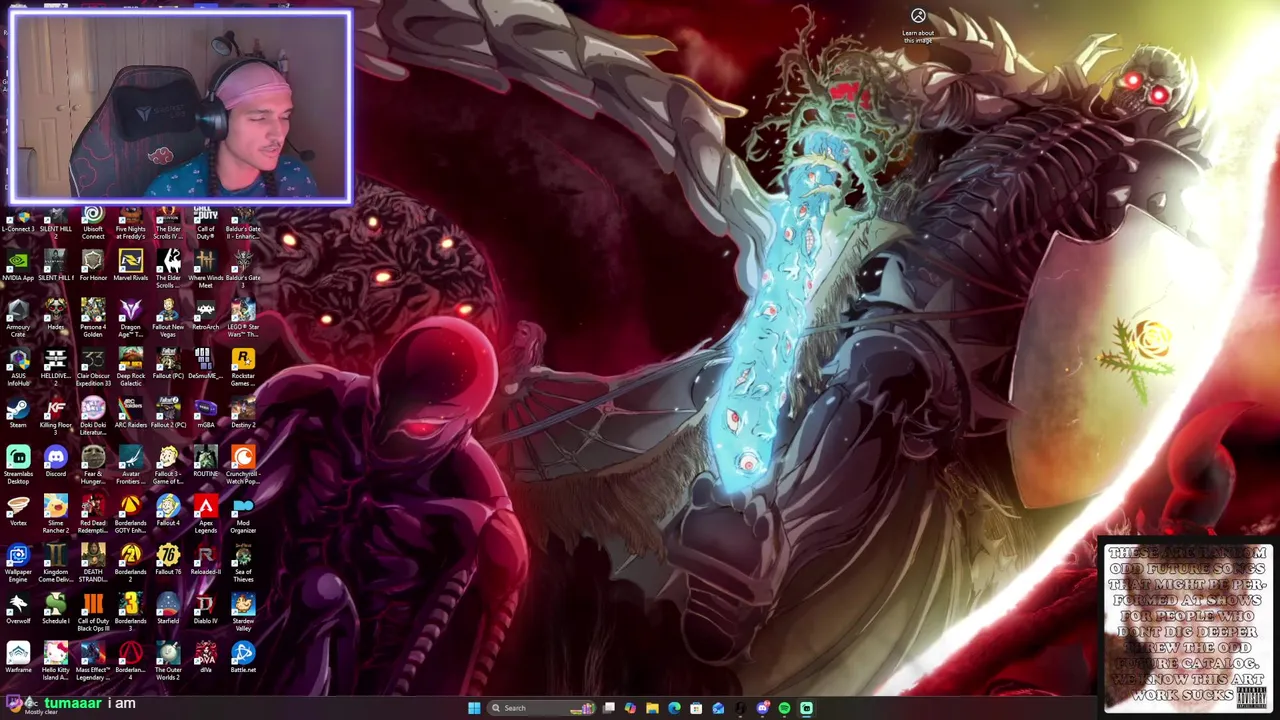Viewport: 1280px width, 720px height.
Task: Click the Fallout 76 desktop shortcut
Action: (168, 561)
